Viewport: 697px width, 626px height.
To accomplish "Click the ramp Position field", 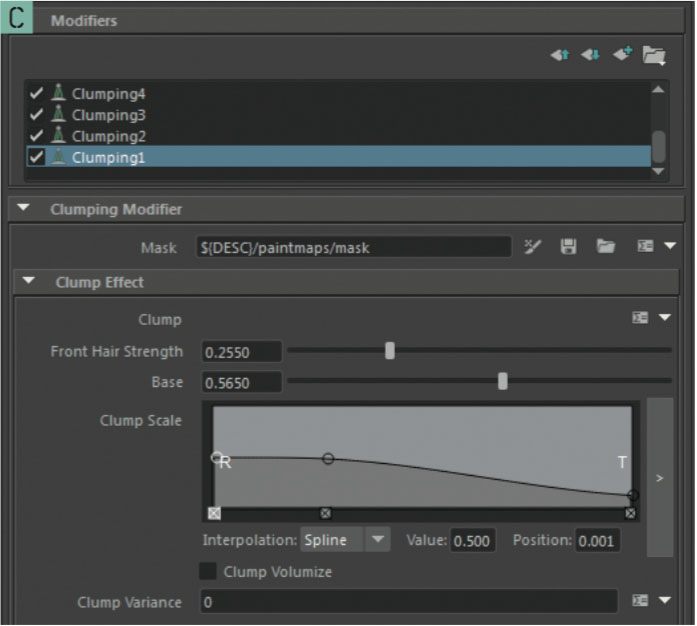I will 597,541.
